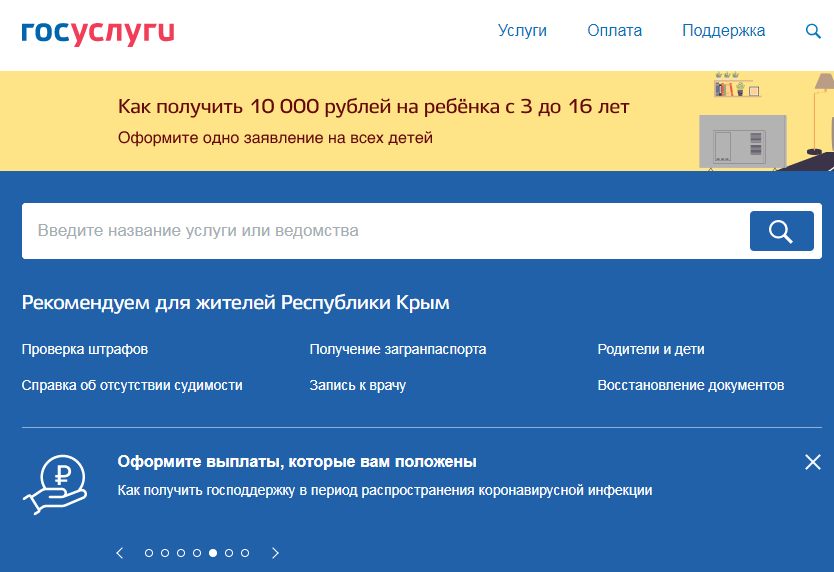Open Восстановление документов link
834x572 pixels.
click(x=691, y=385)
